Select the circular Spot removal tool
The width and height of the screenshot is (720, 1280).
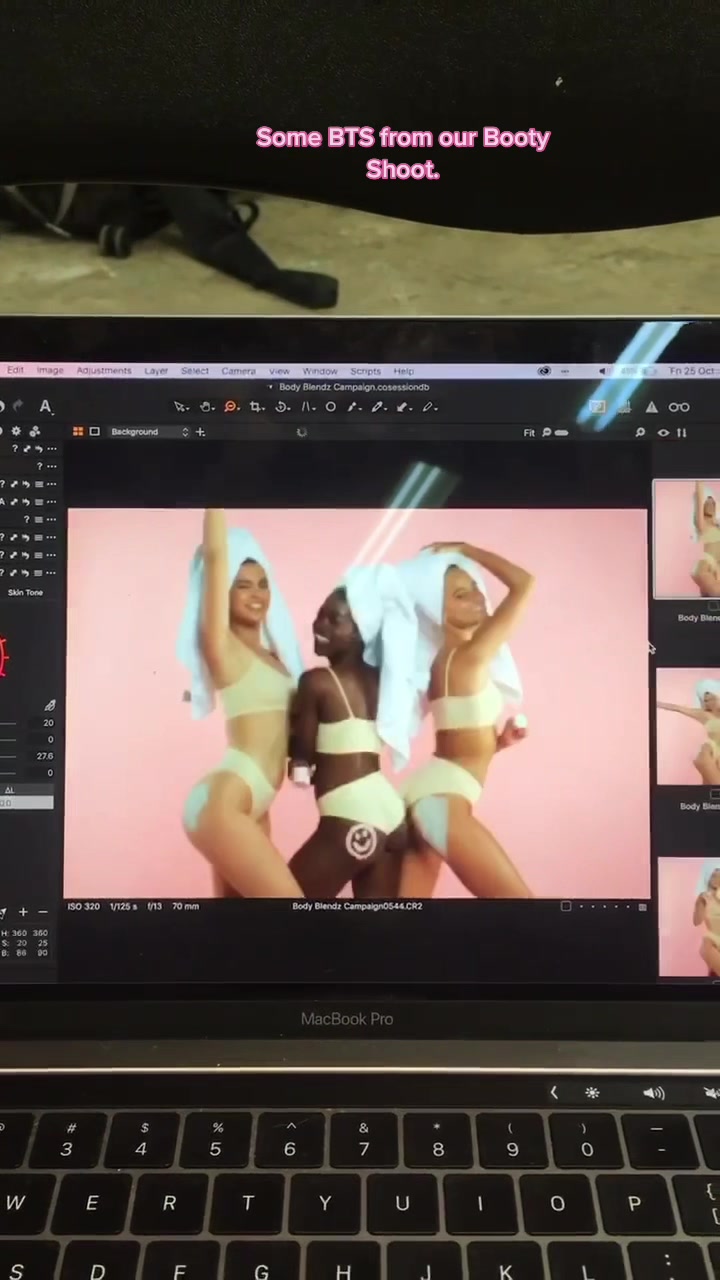[331, 407]
